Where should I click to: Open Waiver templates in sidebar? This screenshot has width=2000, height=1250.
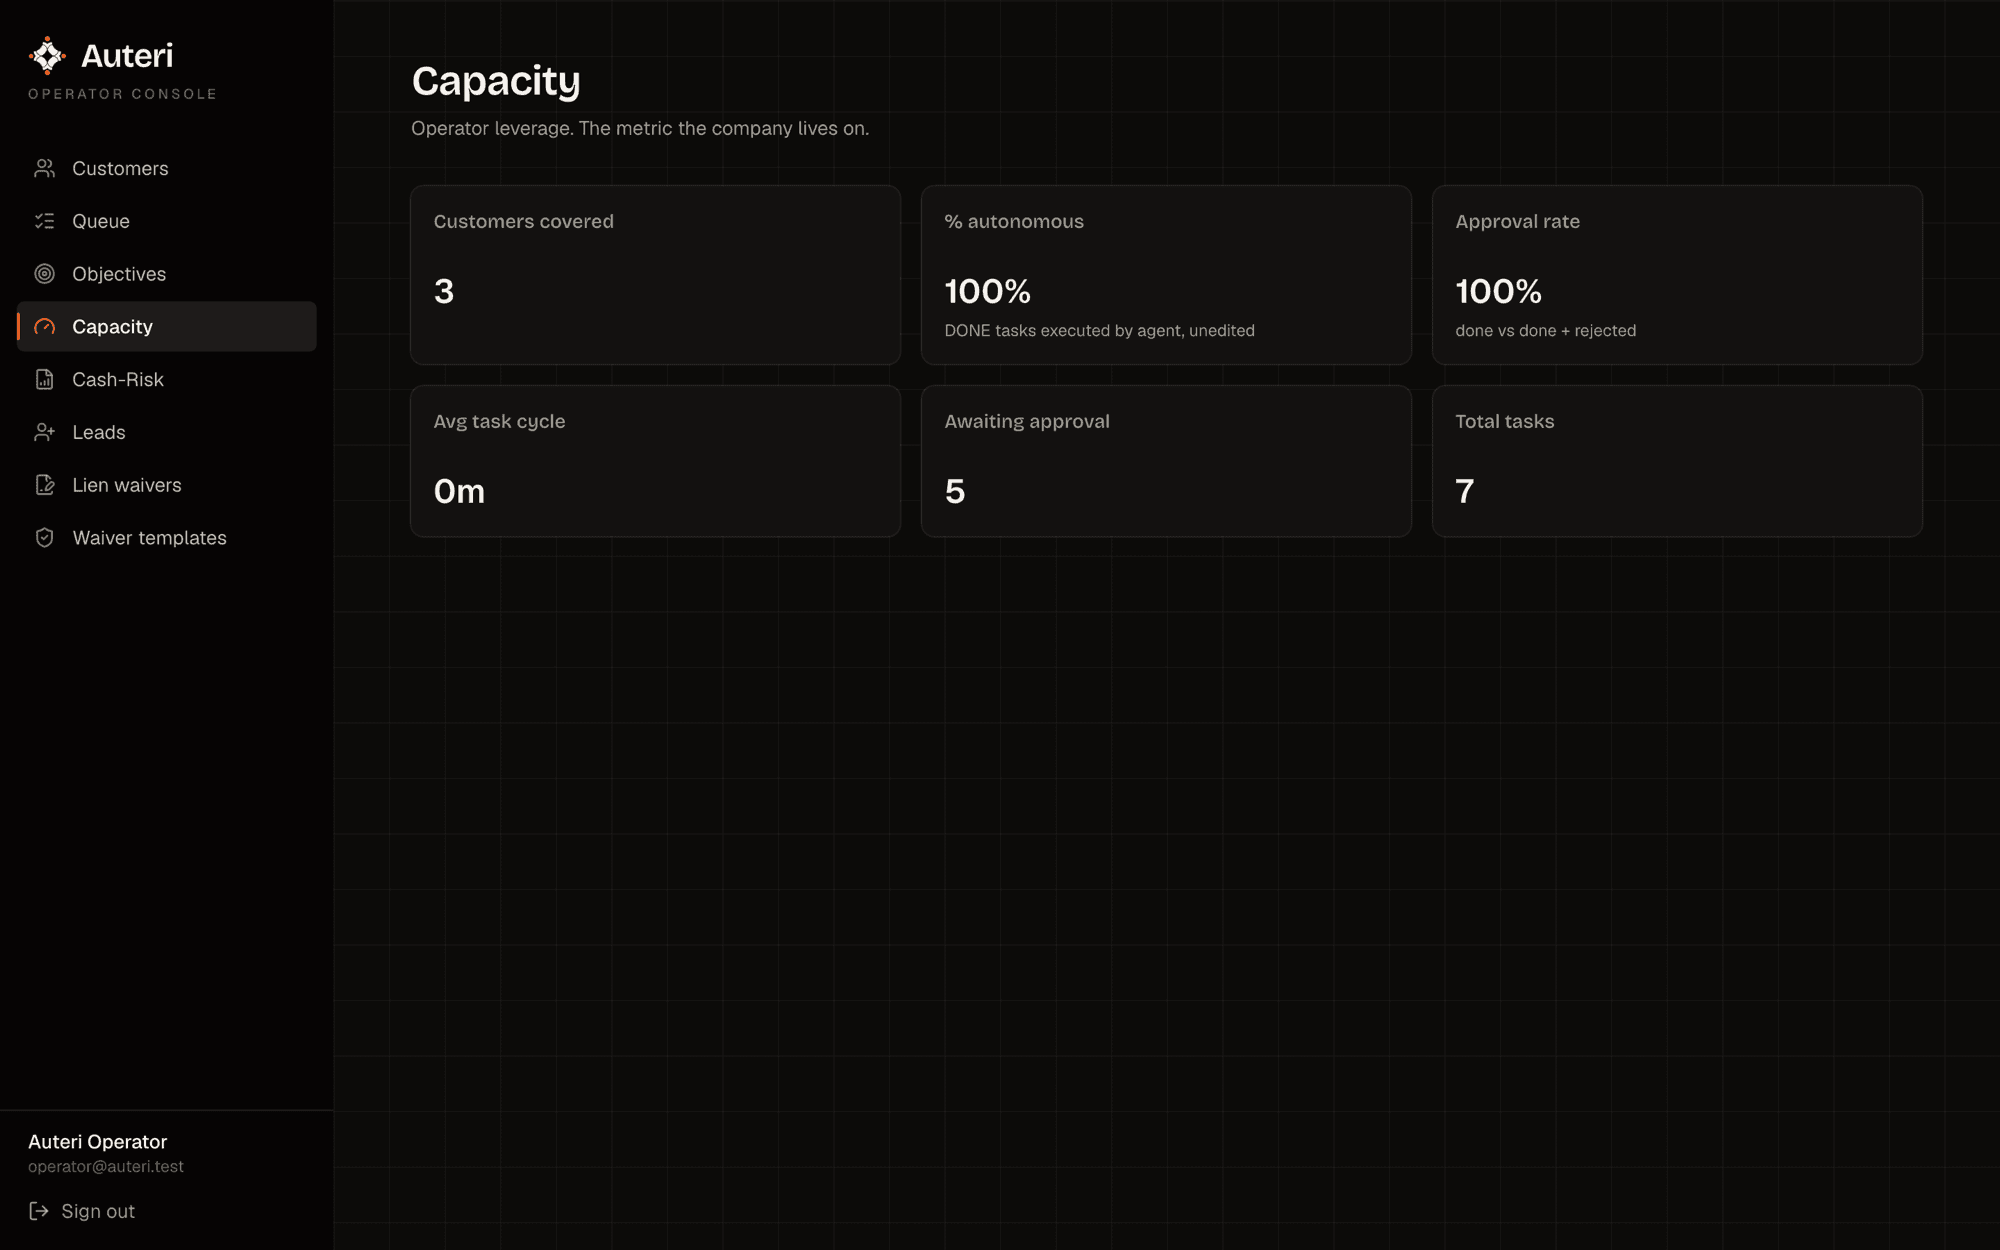[167, 538]
